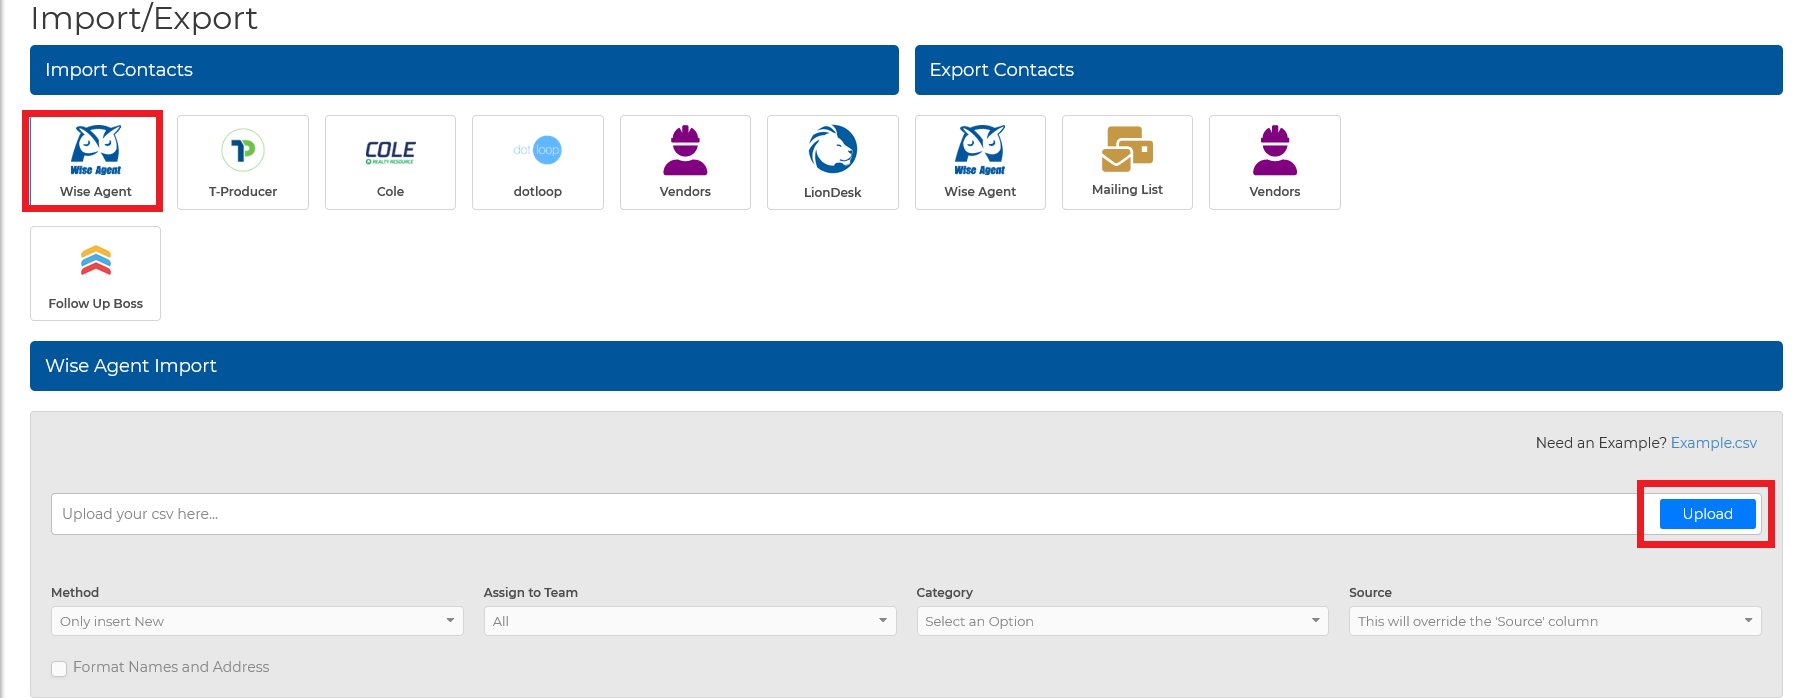Image resolution: width=1813 pixels, height=698 pixels.
Task: Select Wise Agent export icon under Export Contacts
Action: (980, 162)
